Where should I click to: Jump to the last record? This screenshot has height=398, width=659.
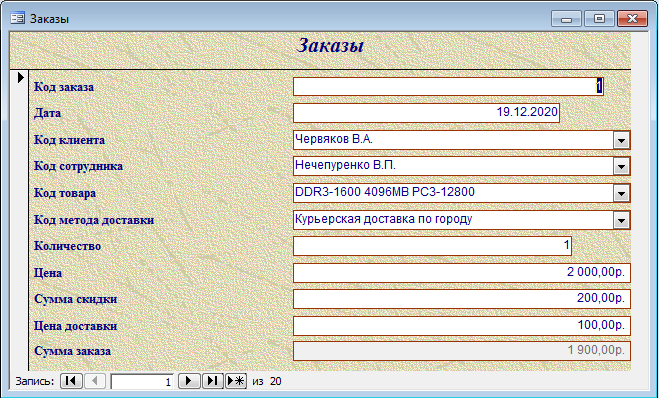point(213,381)
